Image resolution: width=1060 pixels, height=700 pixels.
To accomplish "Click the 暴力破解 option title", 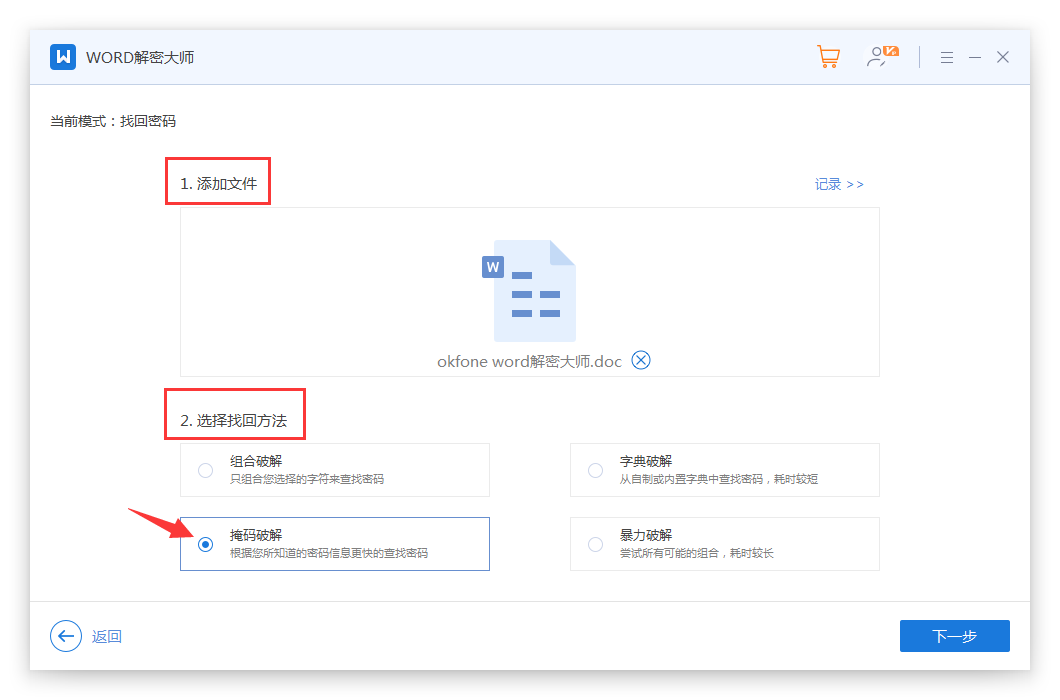I will point(646,535).
